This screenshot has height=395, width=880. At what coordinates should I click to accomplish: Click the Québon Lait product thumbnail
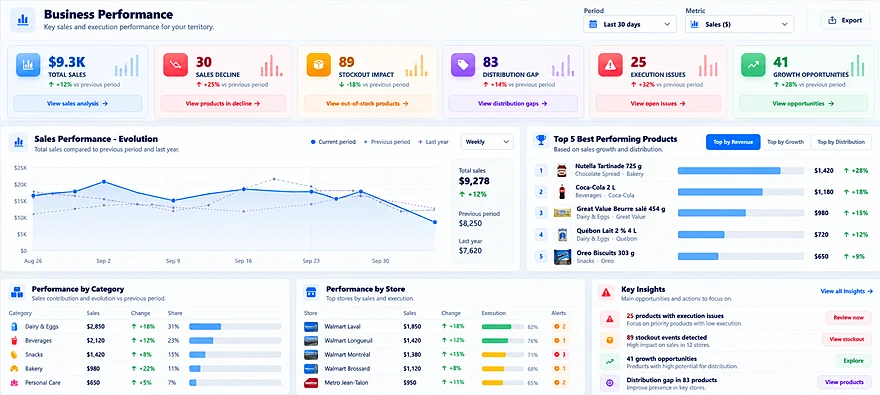[562, 235]
